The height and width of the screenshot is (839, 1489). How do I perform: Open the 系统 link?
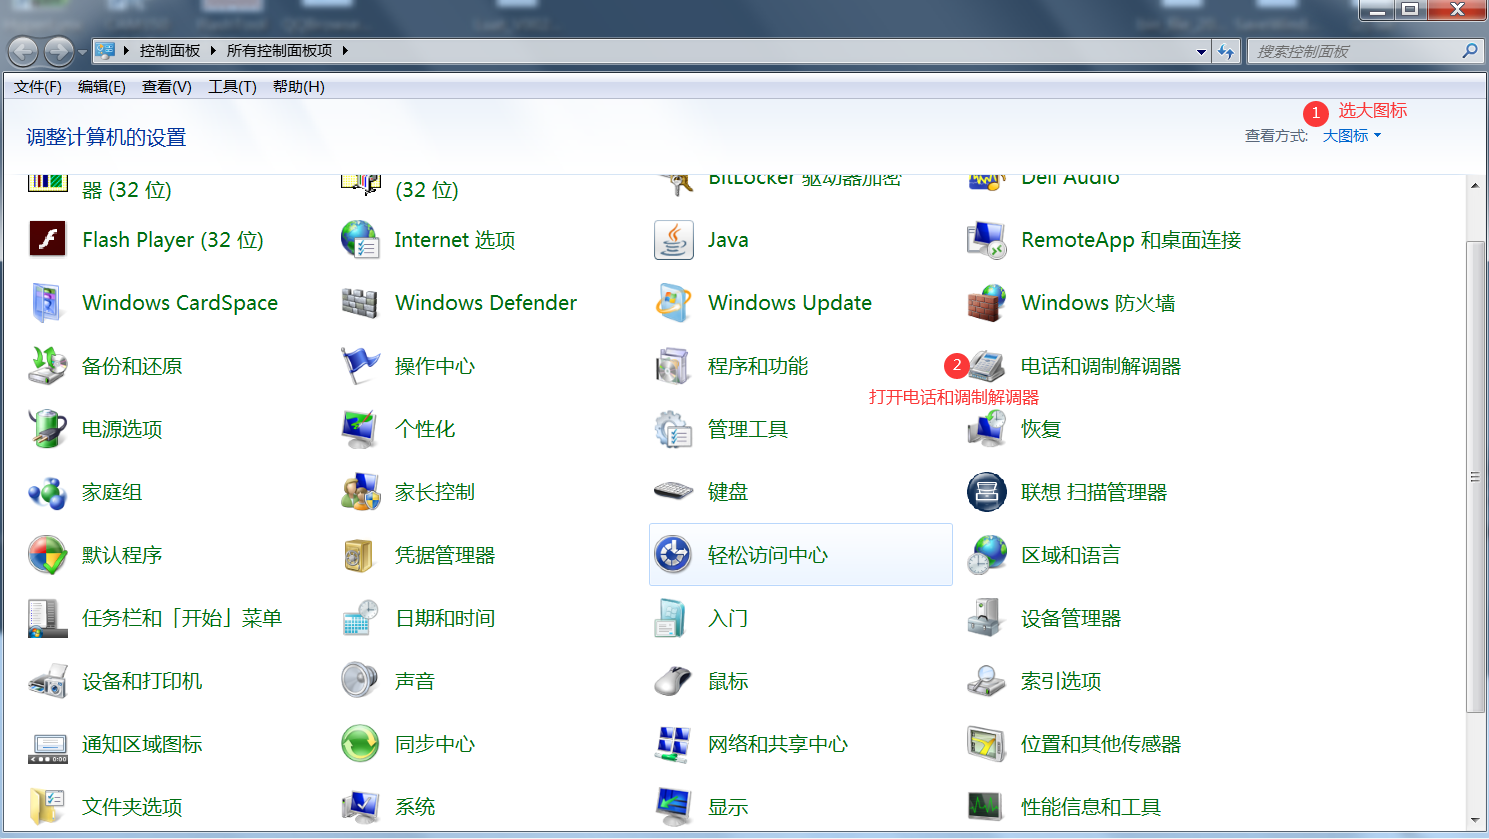click(x=415, y=807)
